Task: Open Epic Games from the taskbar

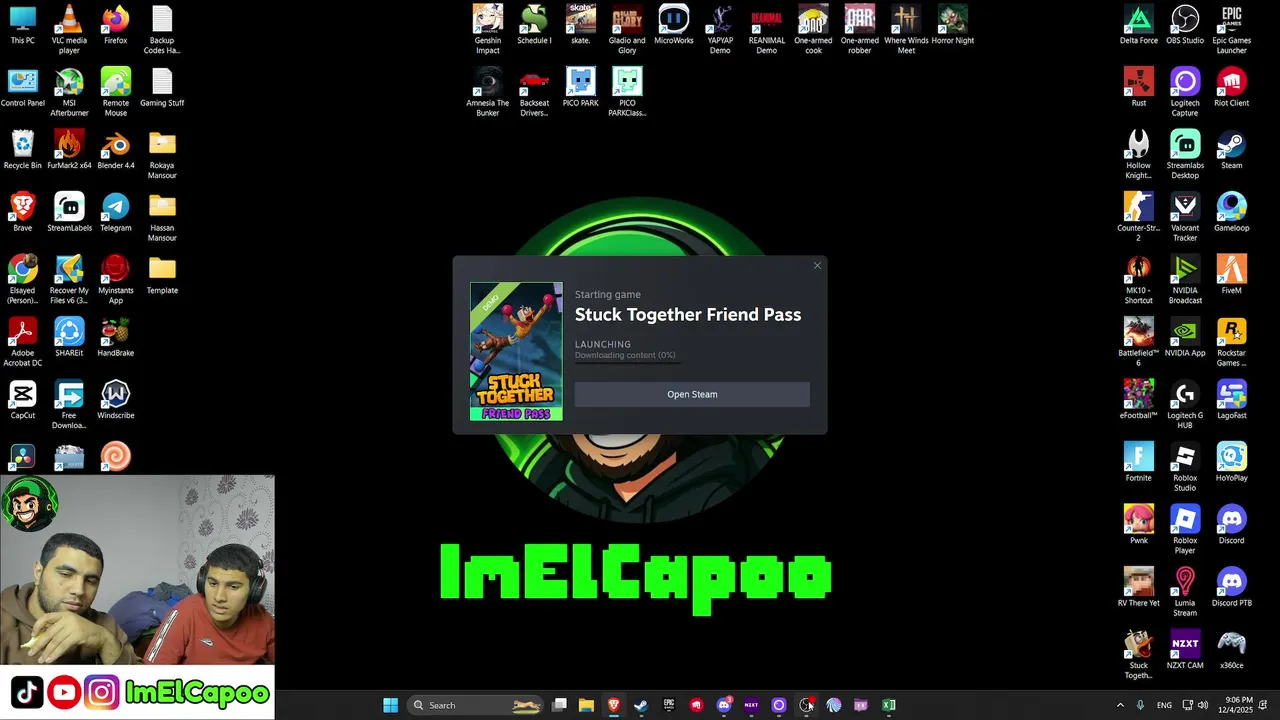Action: 669,705
